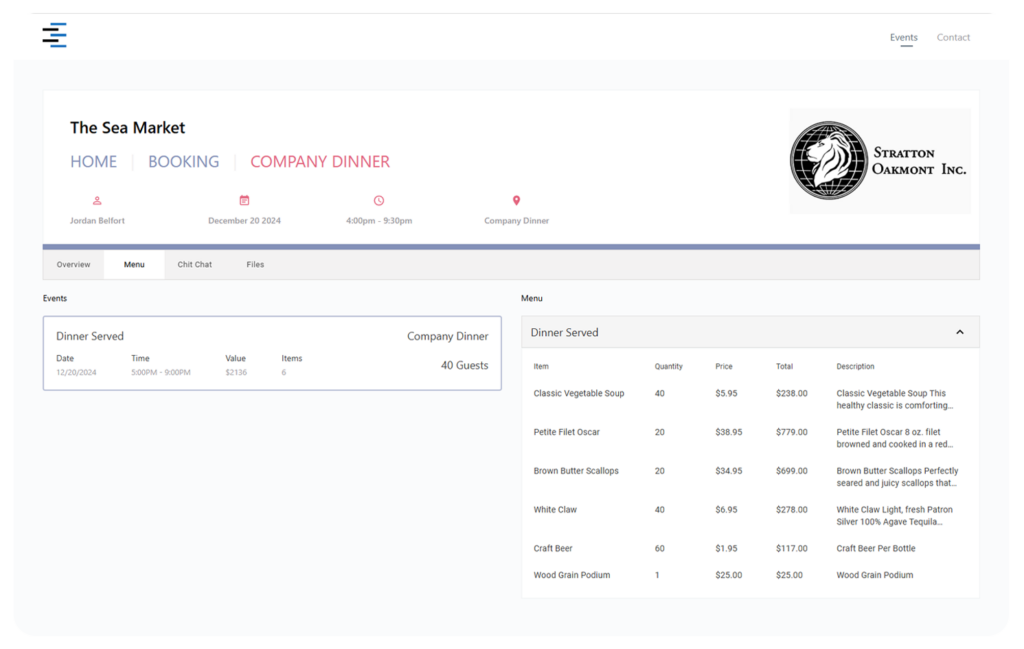This screenshot has height=649, width=1024.
Task: Click the $6.95 White Claw price
Action: point(726,509)
